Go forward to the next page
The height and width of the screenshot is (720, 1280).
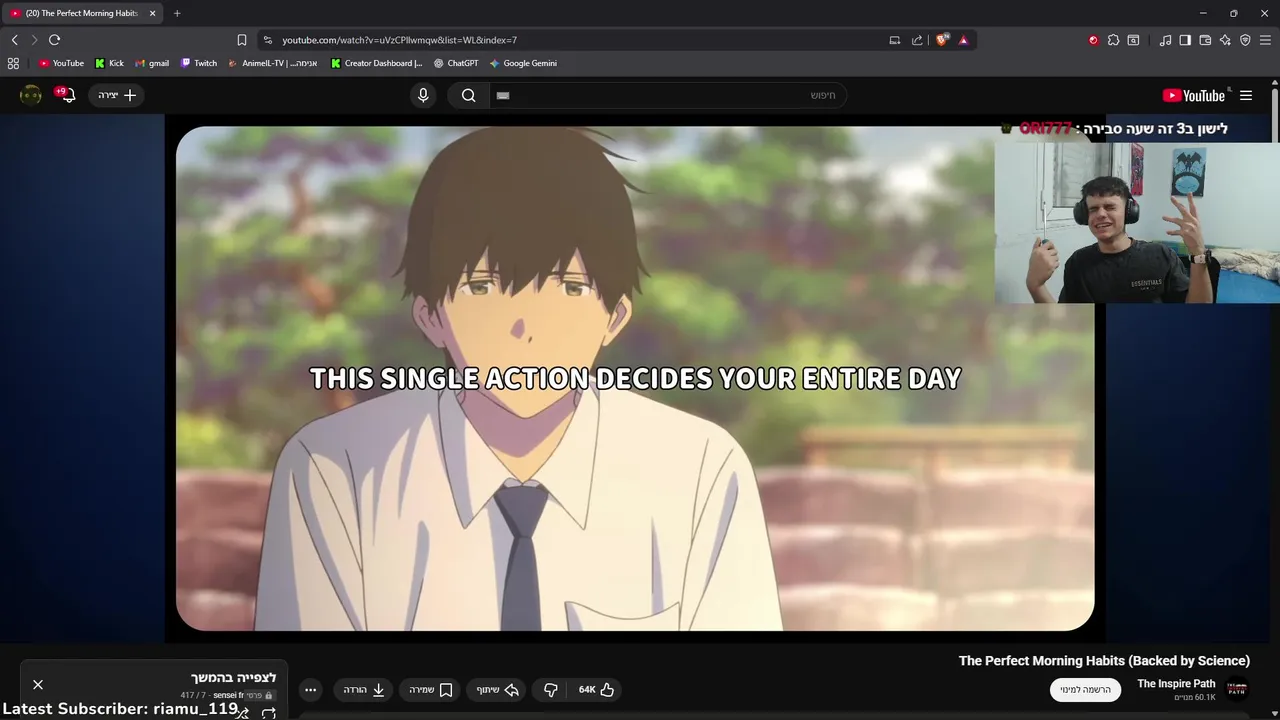pos(34,40)
